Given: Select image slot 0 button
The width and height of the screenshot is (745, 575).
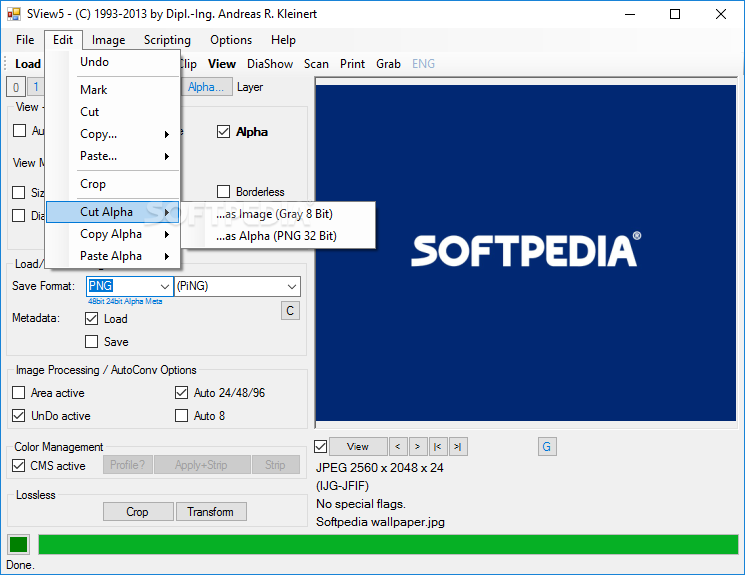Looking at the screenshot, I should point(16,87).
